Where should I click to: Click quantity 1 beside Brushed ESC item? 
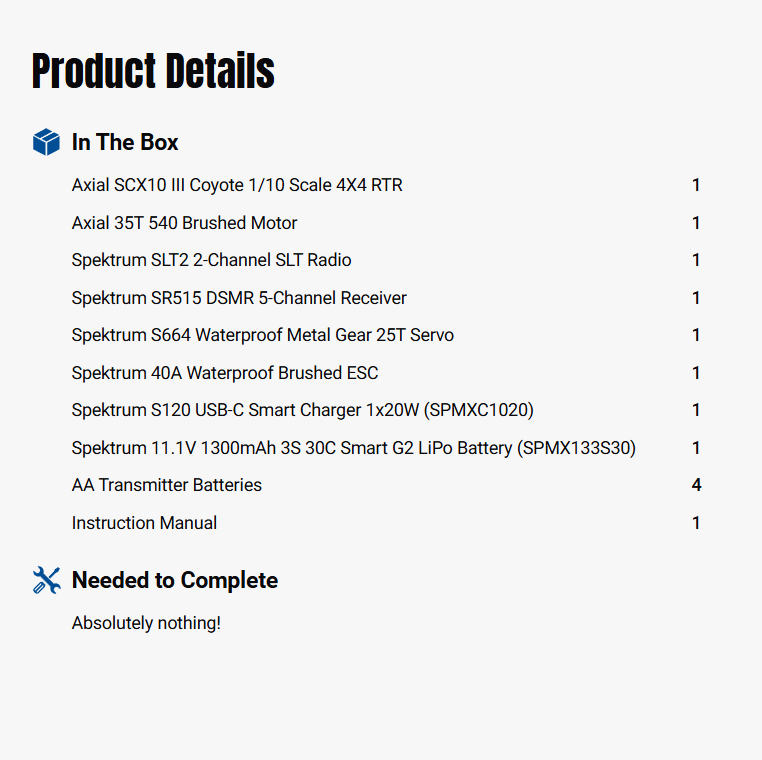pyautogui.click(x=696, y=373)
